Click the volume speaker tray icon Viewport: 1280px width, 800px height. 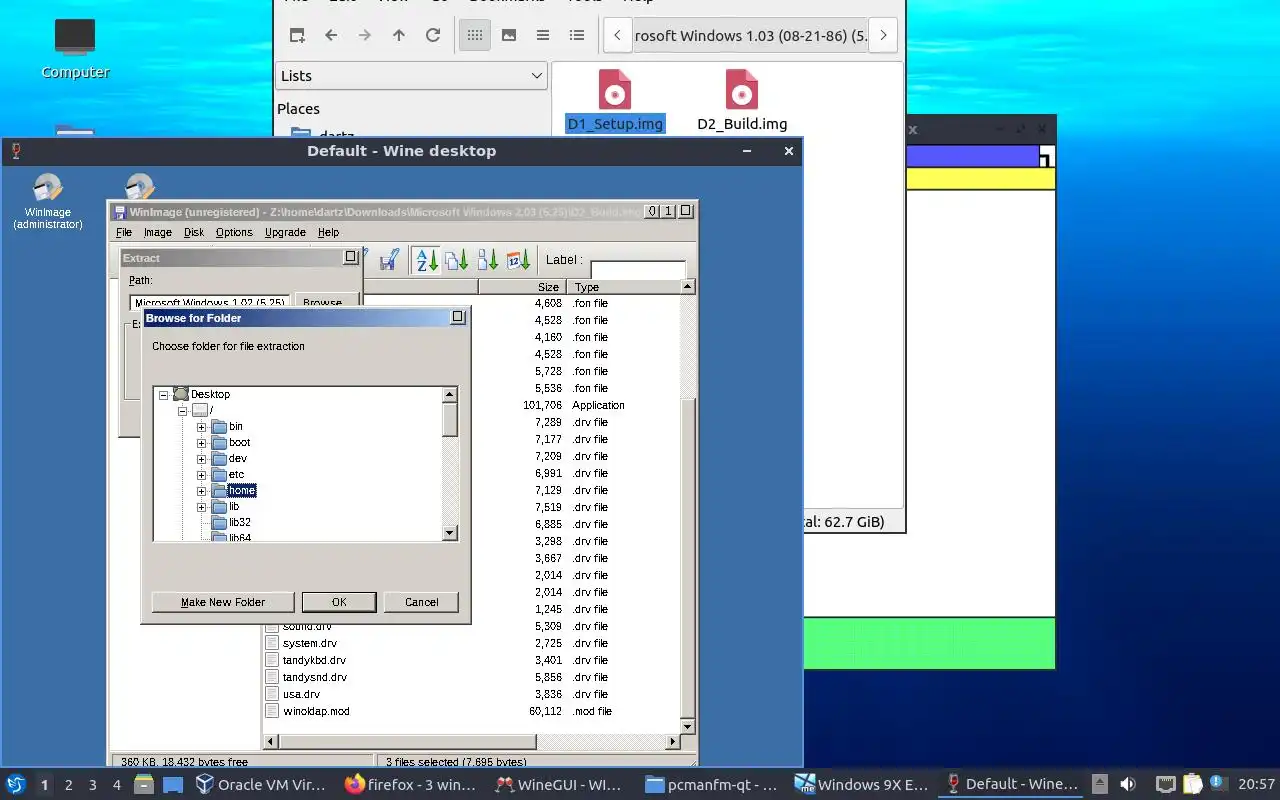pyautogui.click(x=1128, y=785)
